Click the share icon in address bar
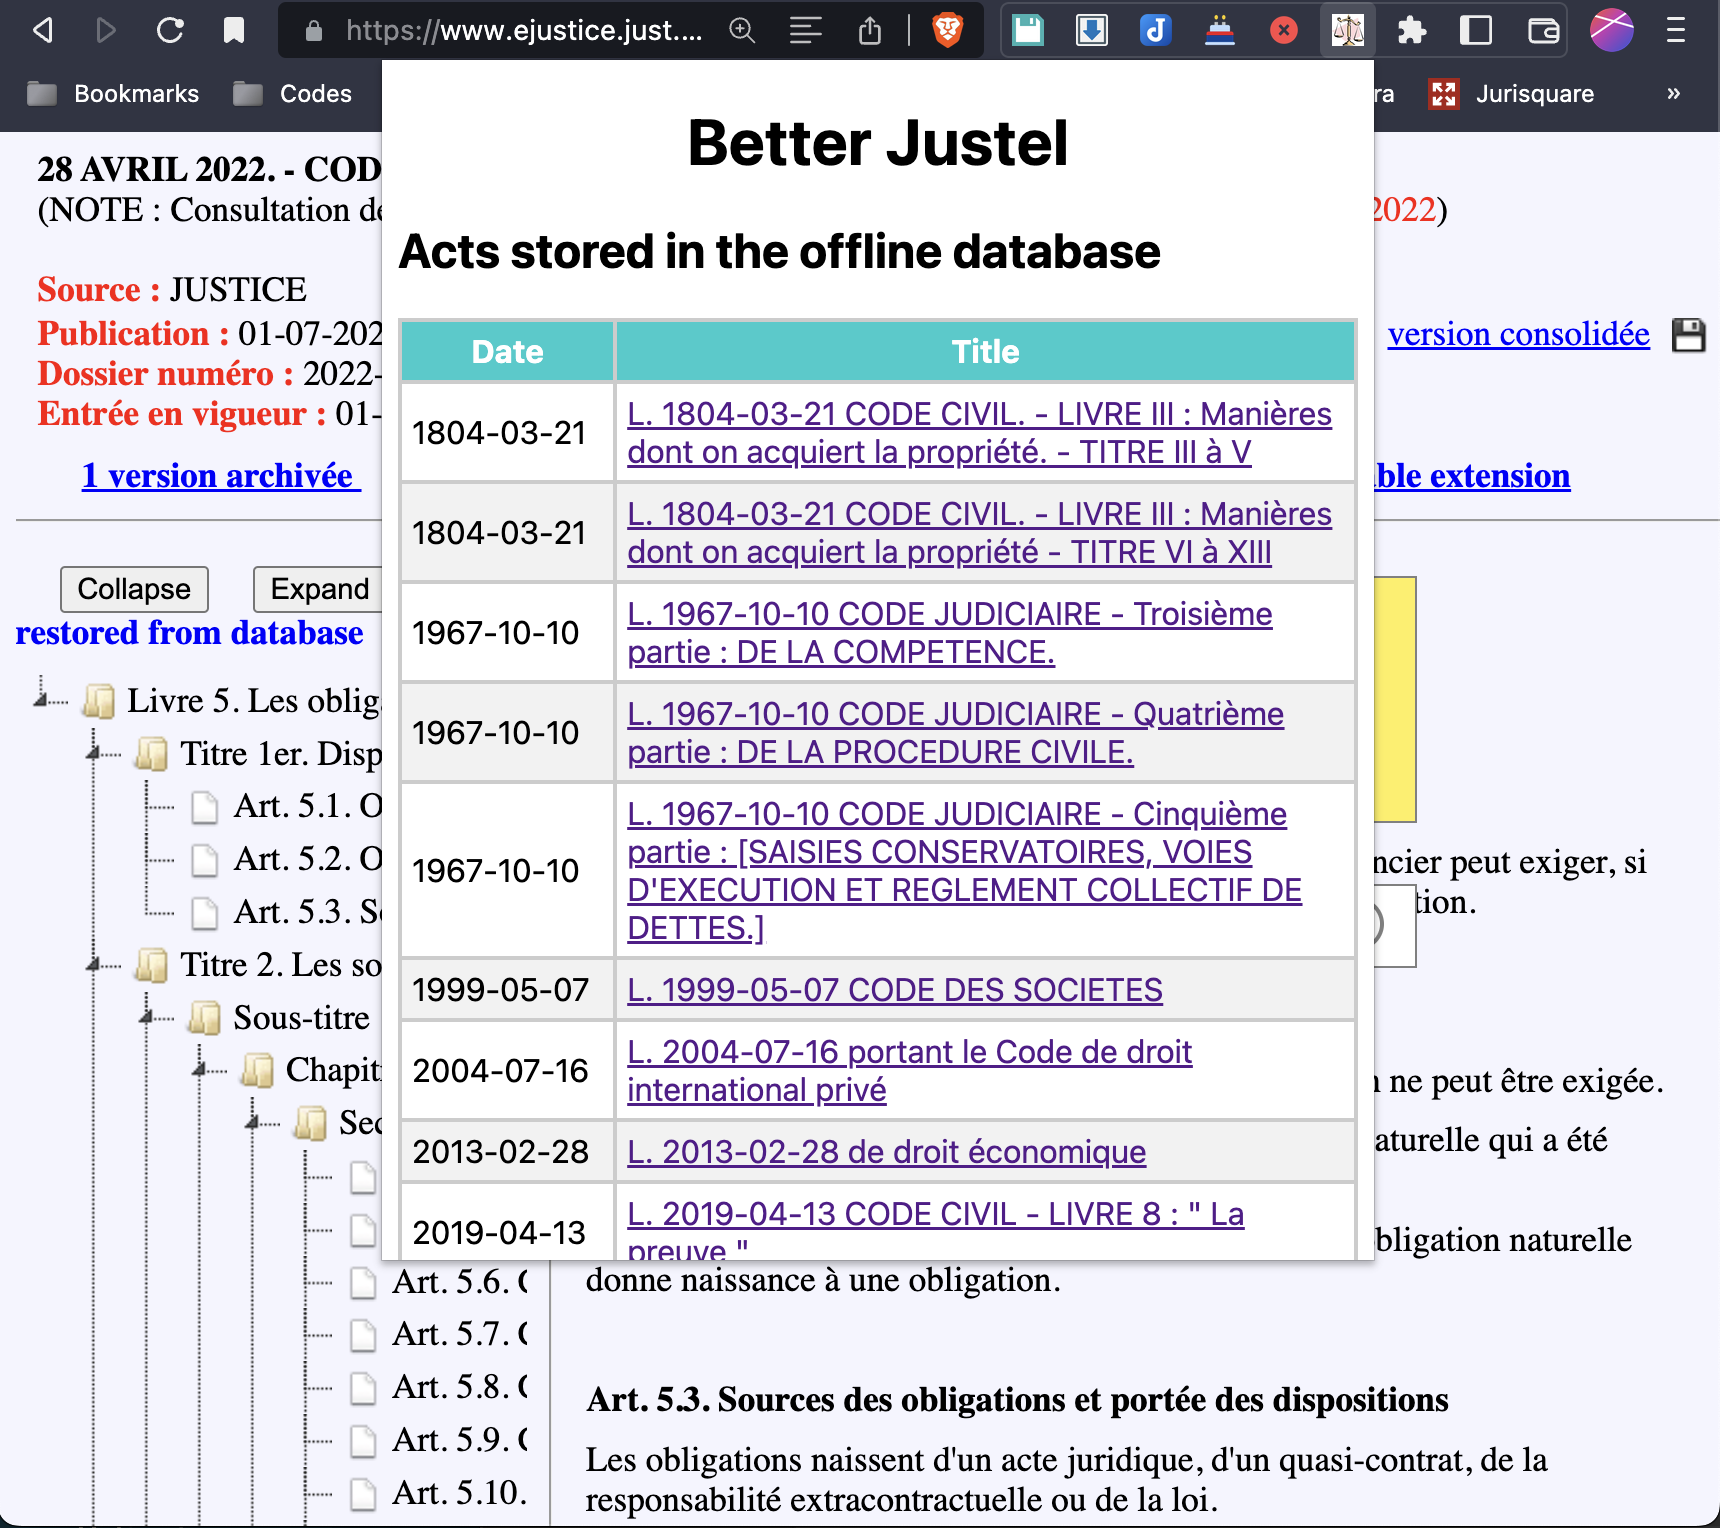Screen dimensions: 1720x1528 click(870, 31)
